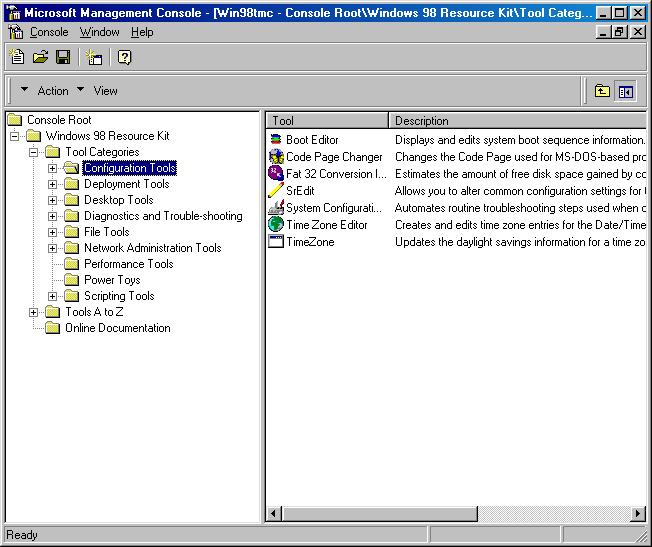Image resolution: width=652 pixels, height=547 pixels.
Task: Select the Time Zone Editor entry text
Action: (327, 225)
